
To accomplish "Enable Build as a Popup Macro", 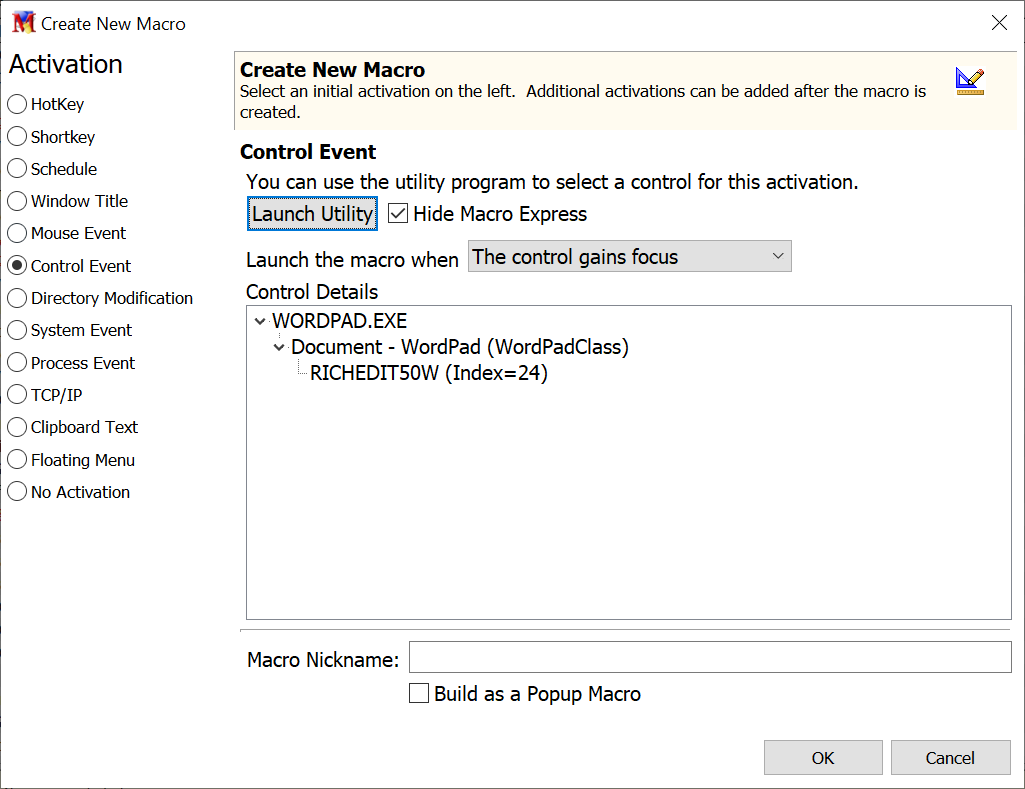I will 420,694.
